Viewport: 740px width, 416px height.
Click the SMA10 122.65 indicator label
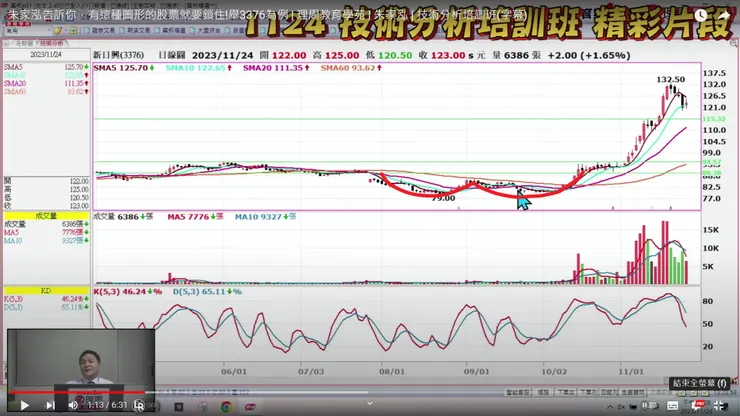click(x=199, y=68)
